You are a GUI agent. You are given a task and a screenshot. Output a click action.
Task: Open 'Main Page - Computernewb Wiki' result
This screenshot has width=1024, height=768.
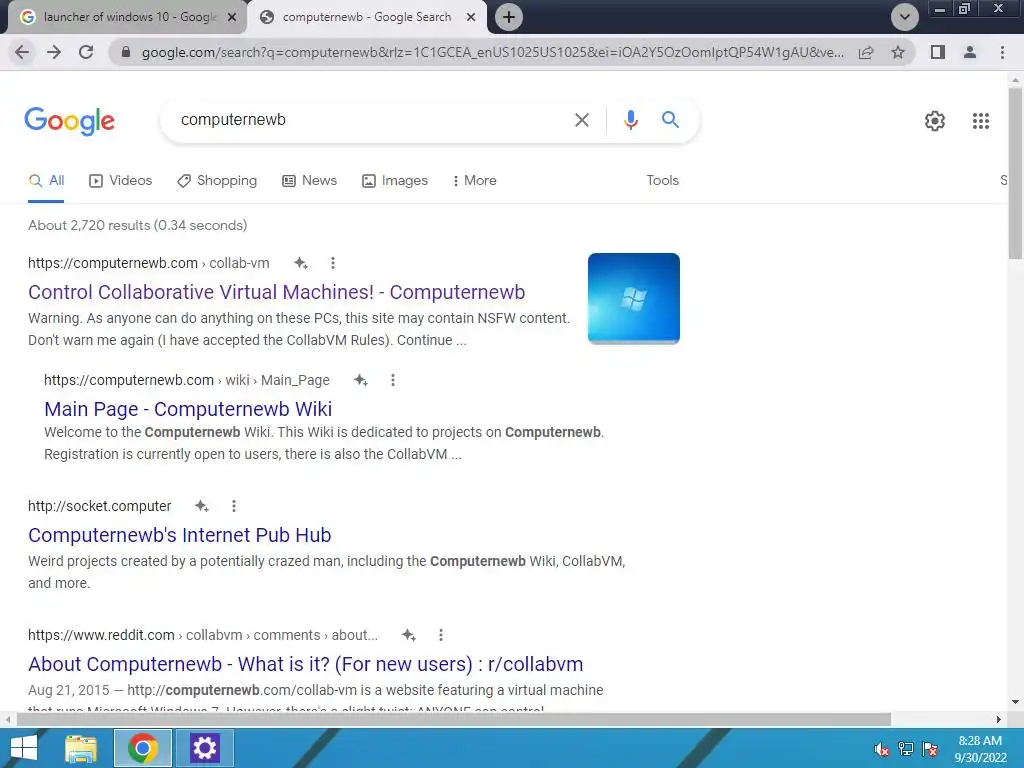pyautogui.click(x=188, y=409)
